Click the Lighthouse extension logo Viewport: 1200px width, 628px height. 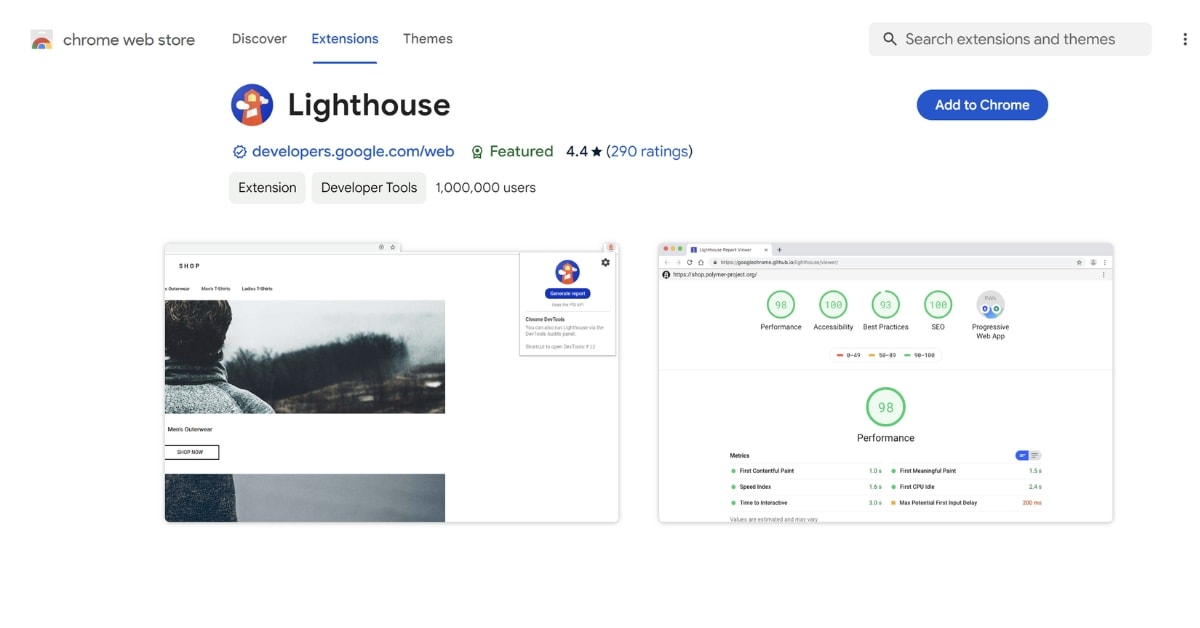[252, 105]
